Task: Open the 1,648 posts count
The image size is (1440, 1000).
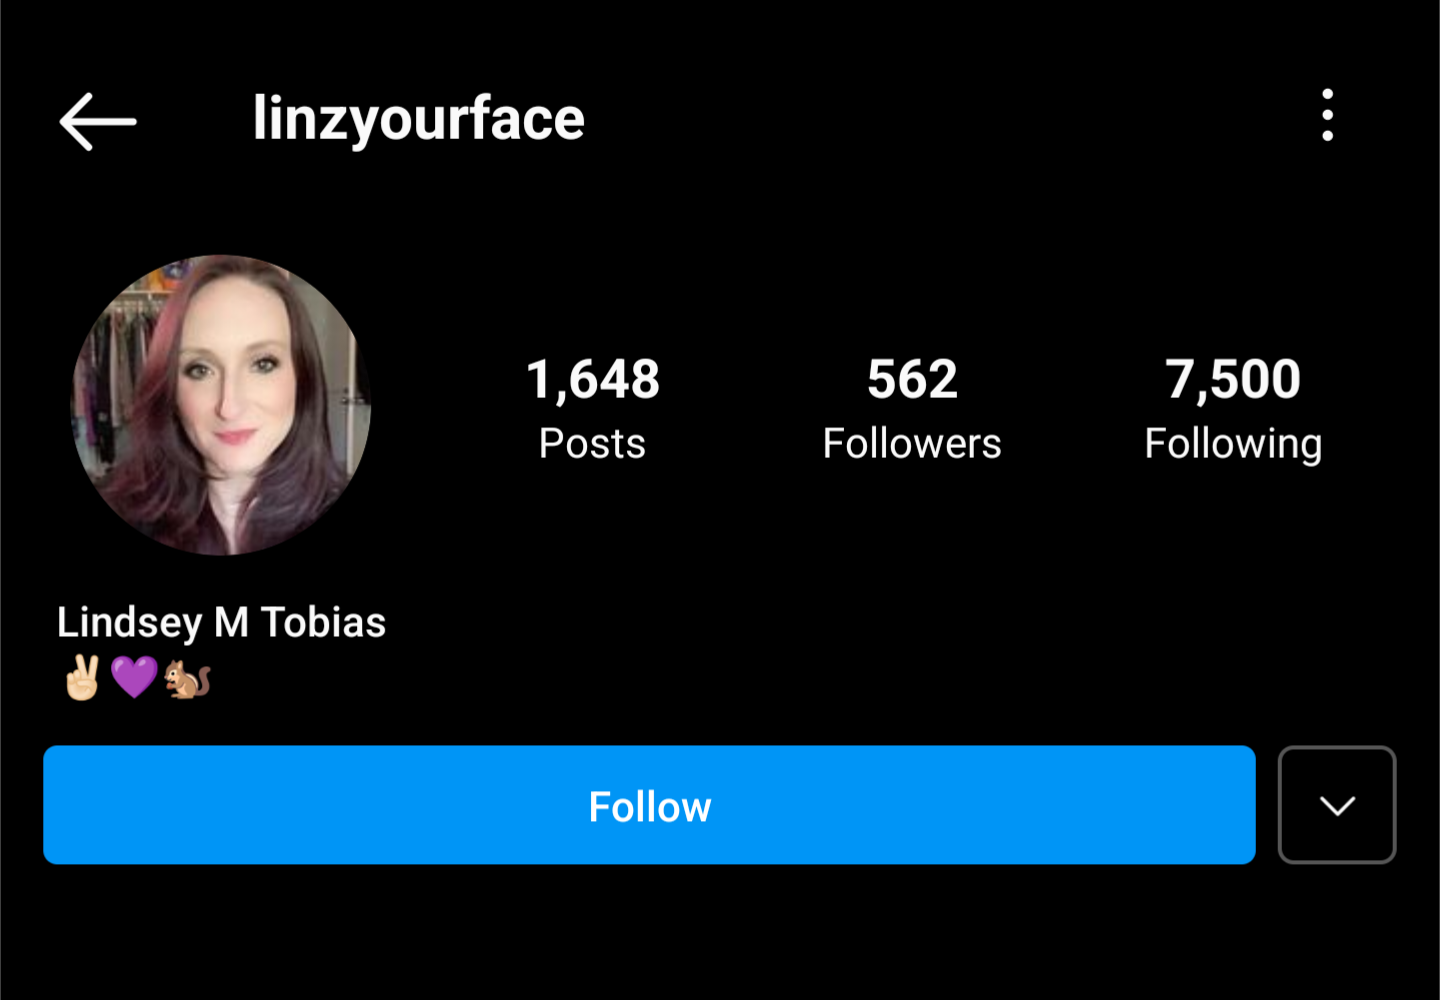Action: coord(593,380)
